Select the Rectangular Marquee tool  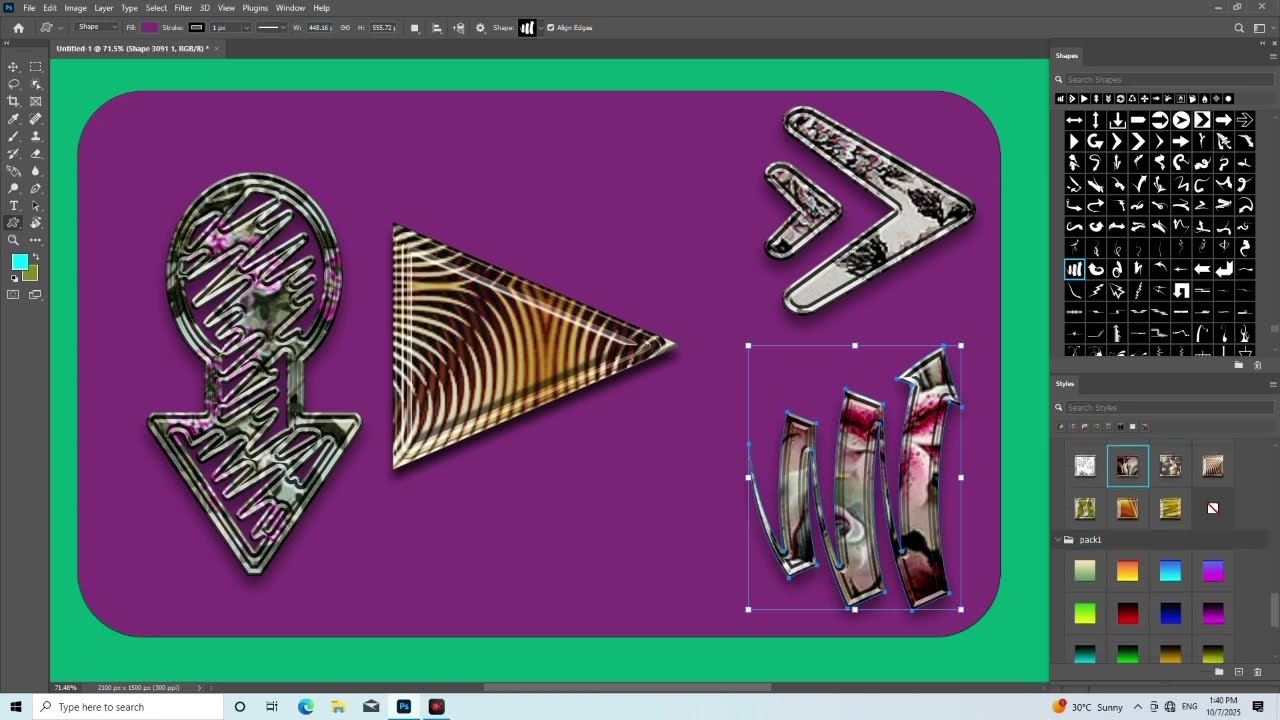[x=36, y=67]
